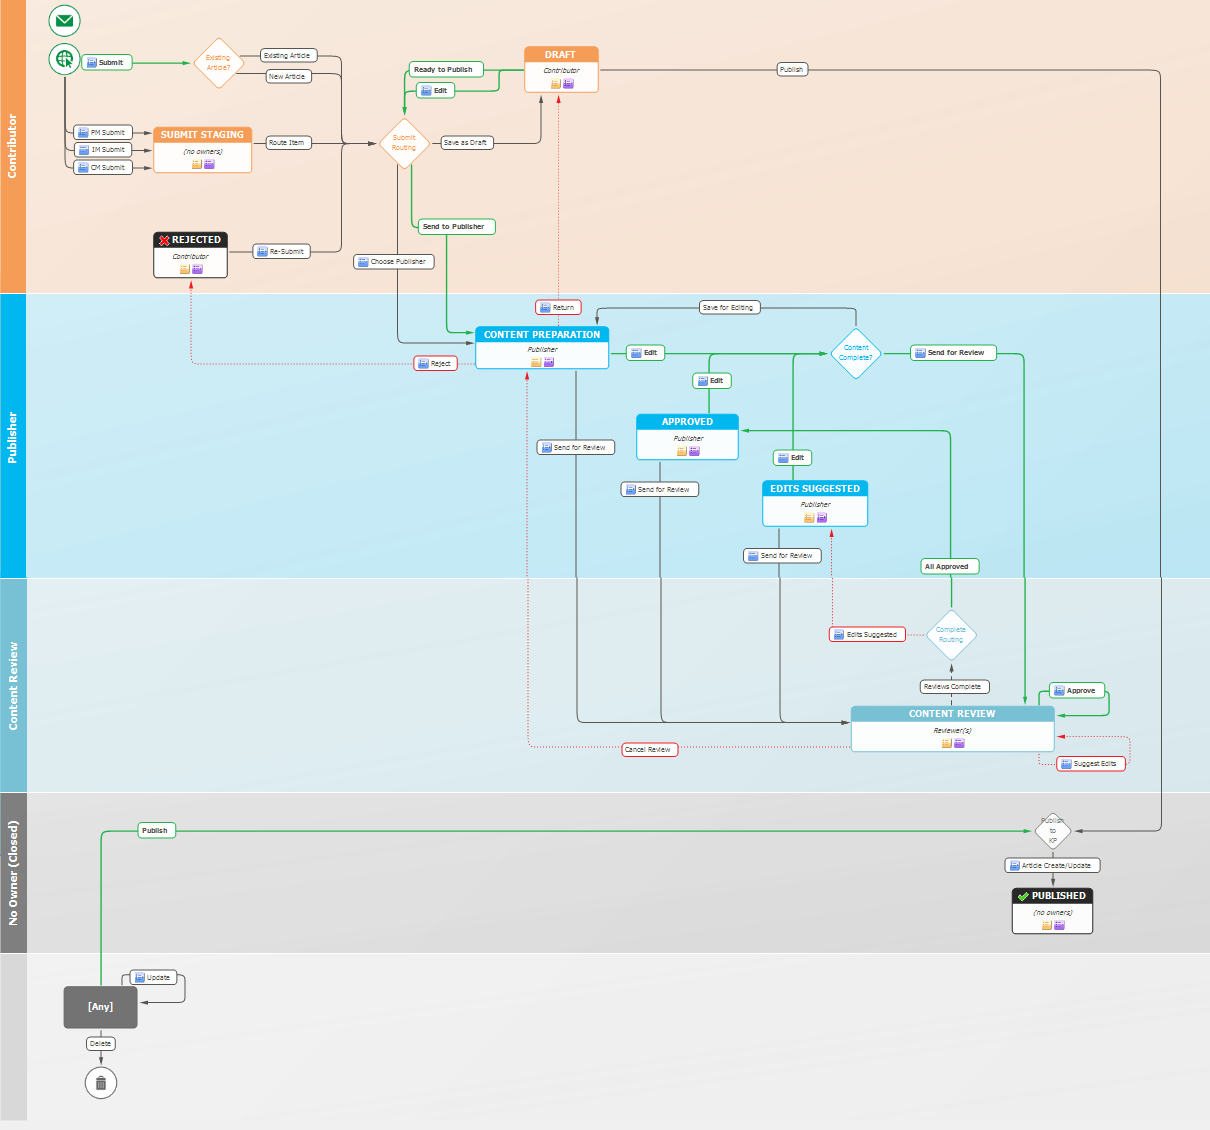Click the red X icon on REJECTED state

164,240
